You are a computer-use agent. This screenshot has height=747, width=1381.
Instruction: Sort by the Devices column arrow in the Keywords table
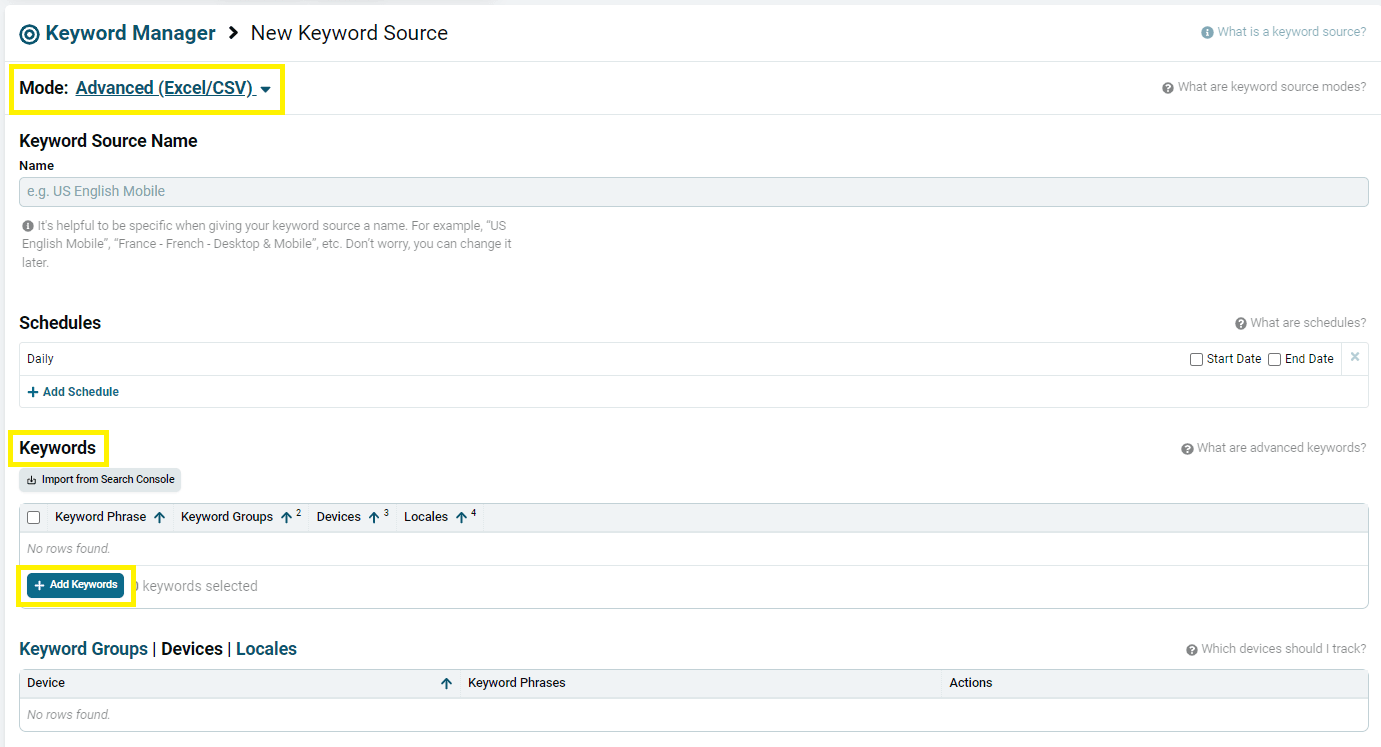click(374, 518)
